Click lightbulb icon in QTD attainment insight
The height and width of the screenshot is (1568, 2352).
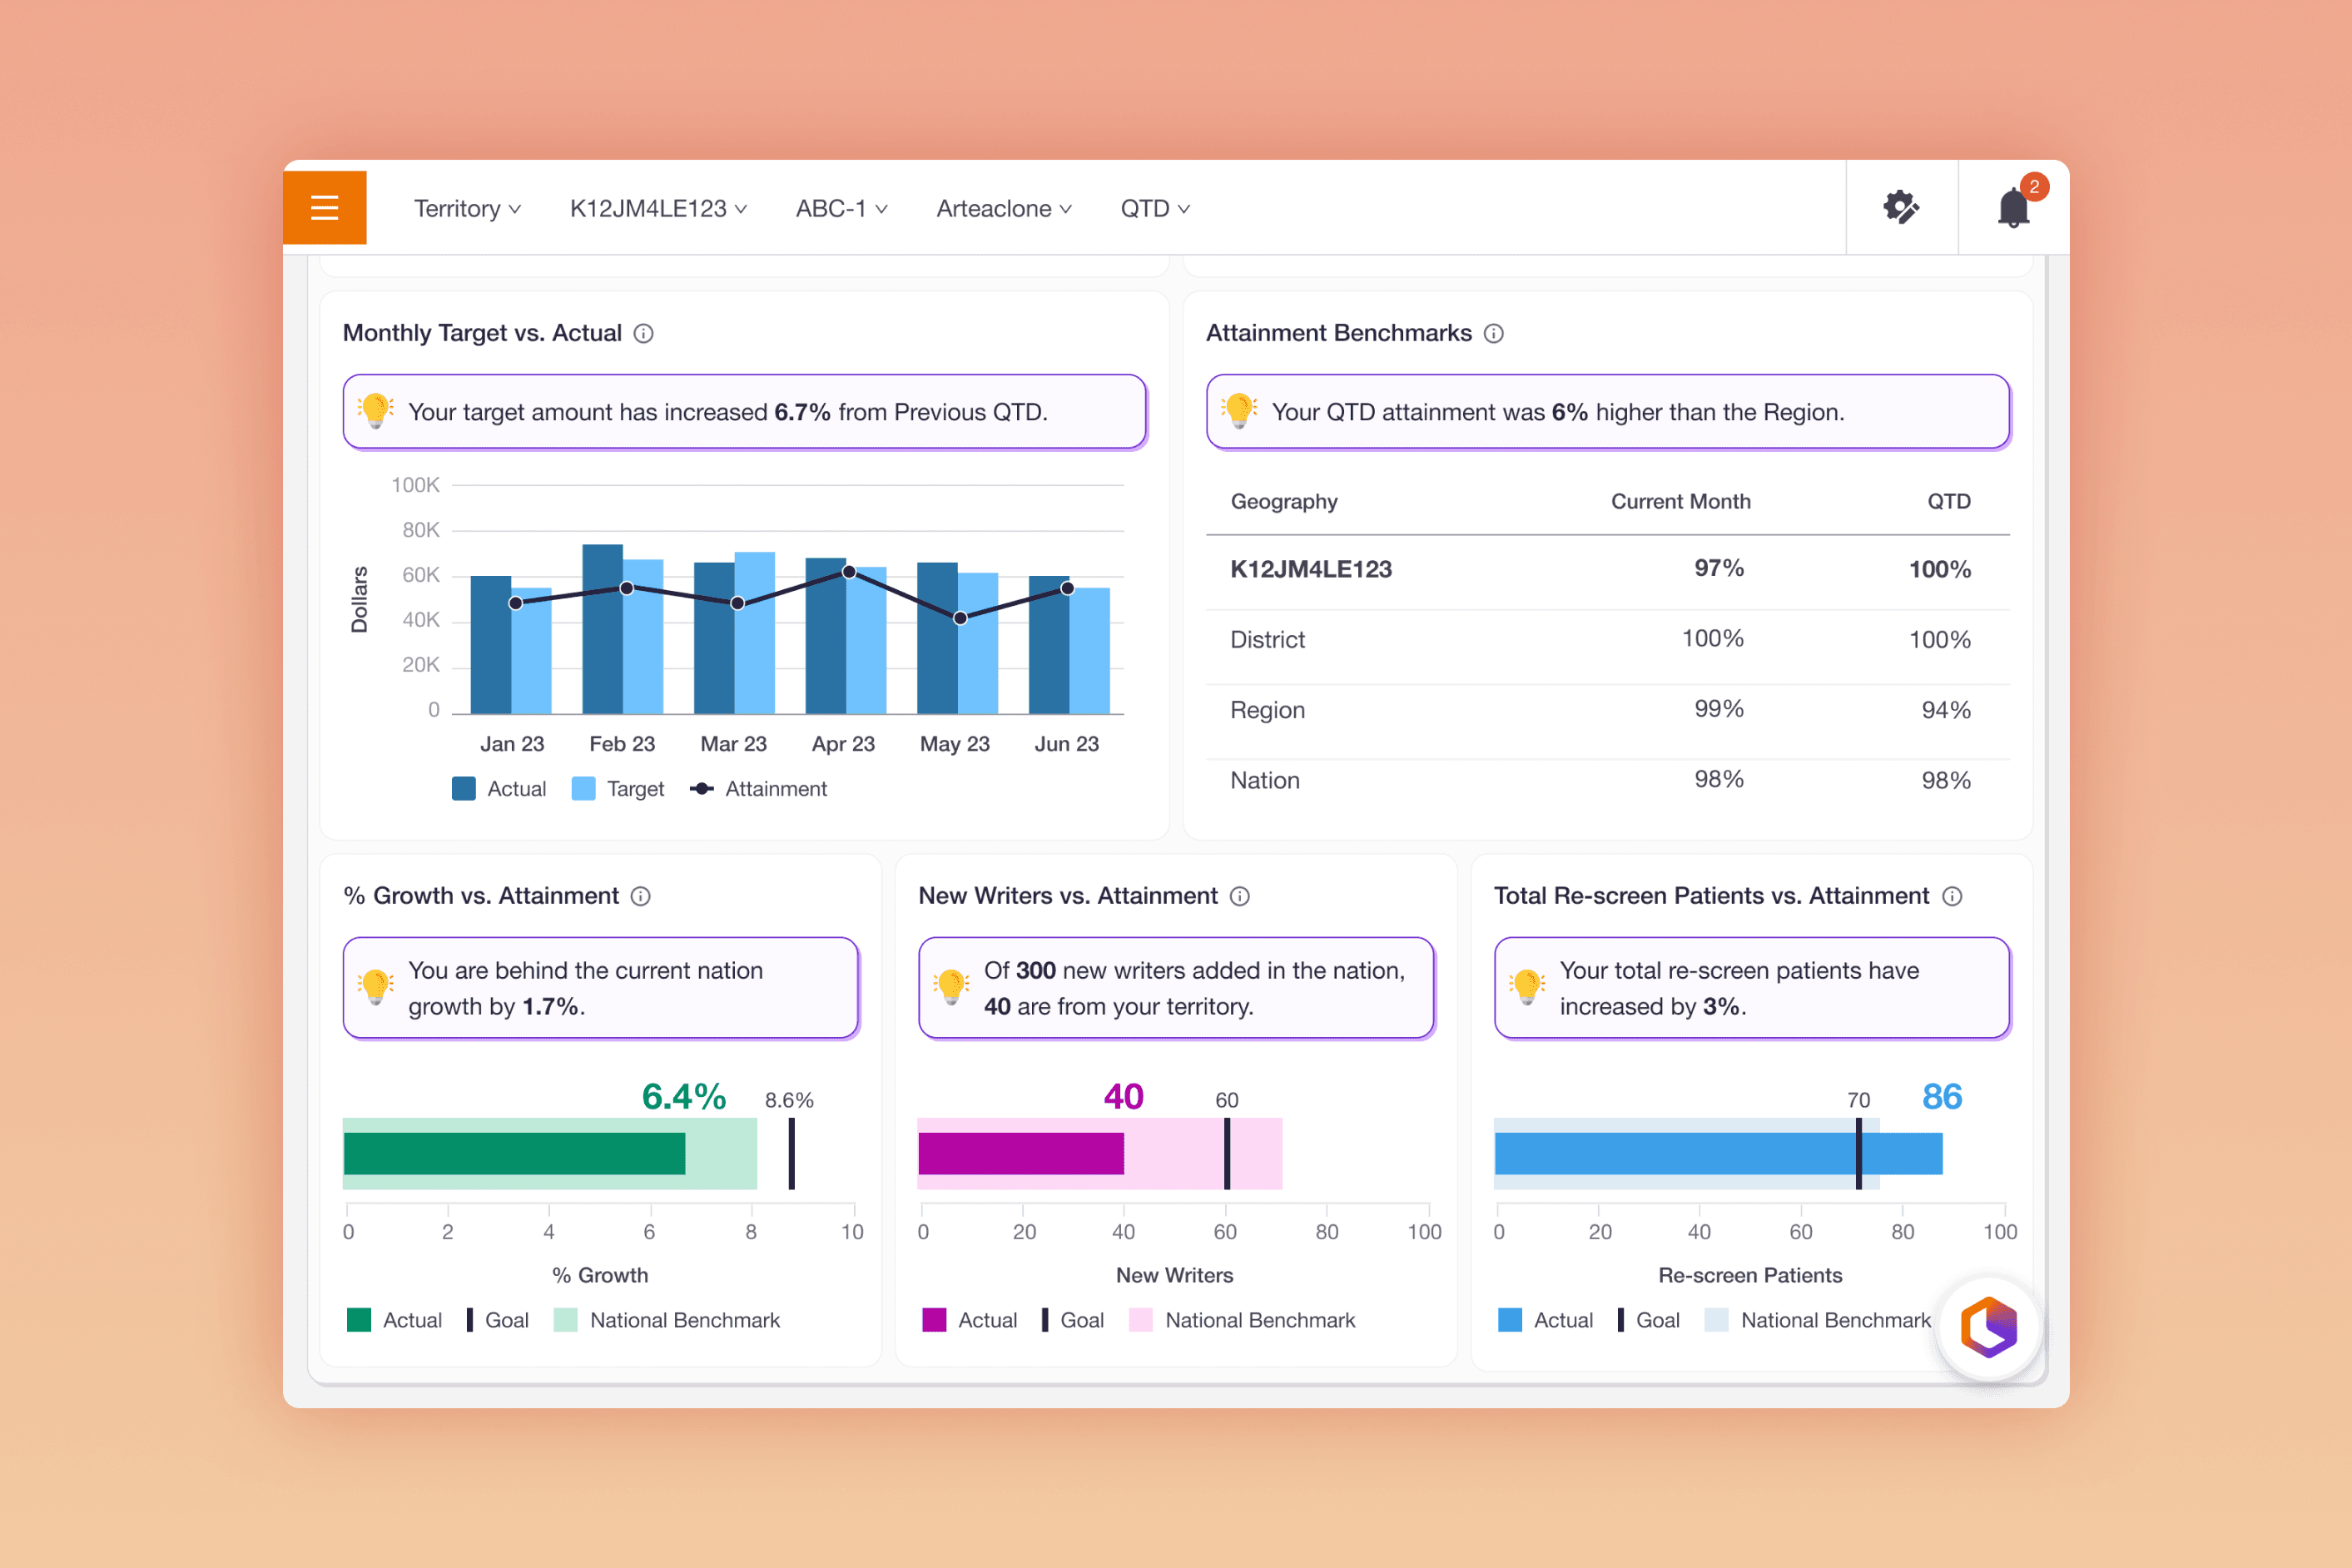pyautogui.click(x=1239, y=411)
